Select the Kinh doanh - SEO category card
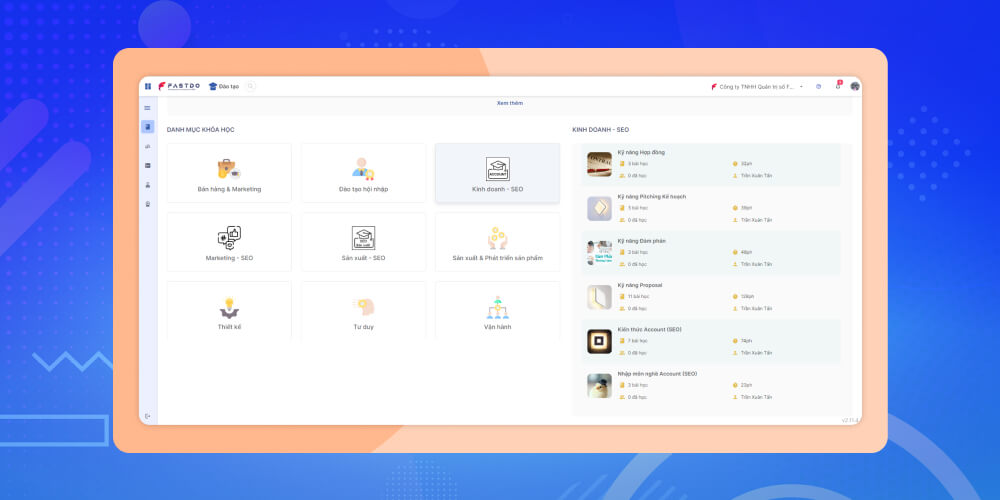This screenshot has width=1000, height=500. [497, 173]
